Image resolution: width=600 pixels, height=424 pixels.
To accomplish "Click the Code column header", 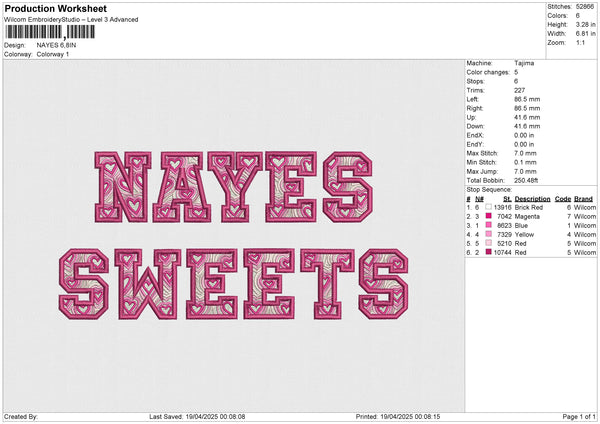I will click(563, 198).
